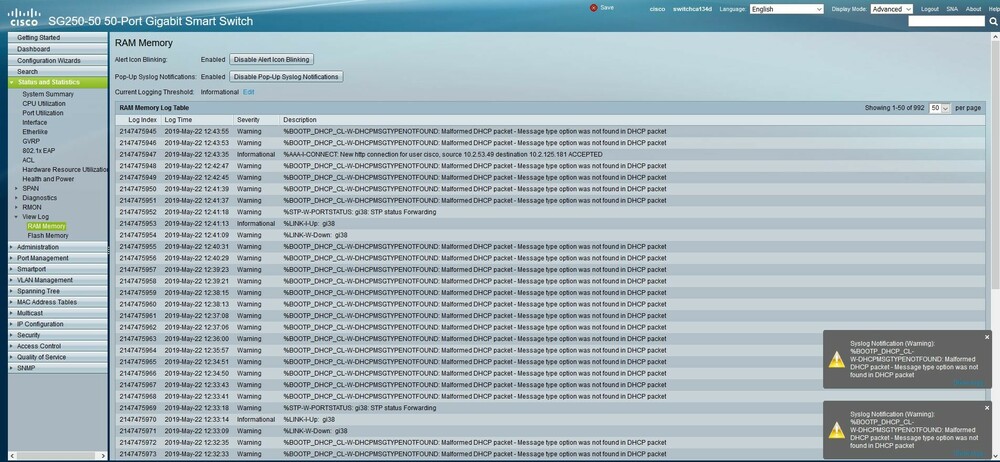Click into the top search input field

click(x=945, y=21)
